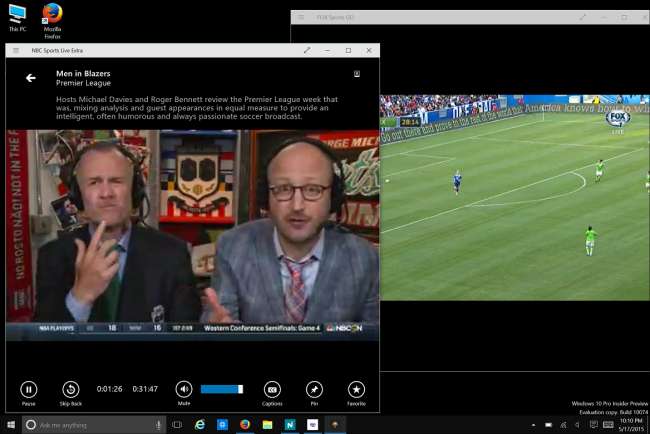650x434 pixels.
Task: Mute the NBC Sports player audio
Action: pyautogui.click(x=184, y=389)
